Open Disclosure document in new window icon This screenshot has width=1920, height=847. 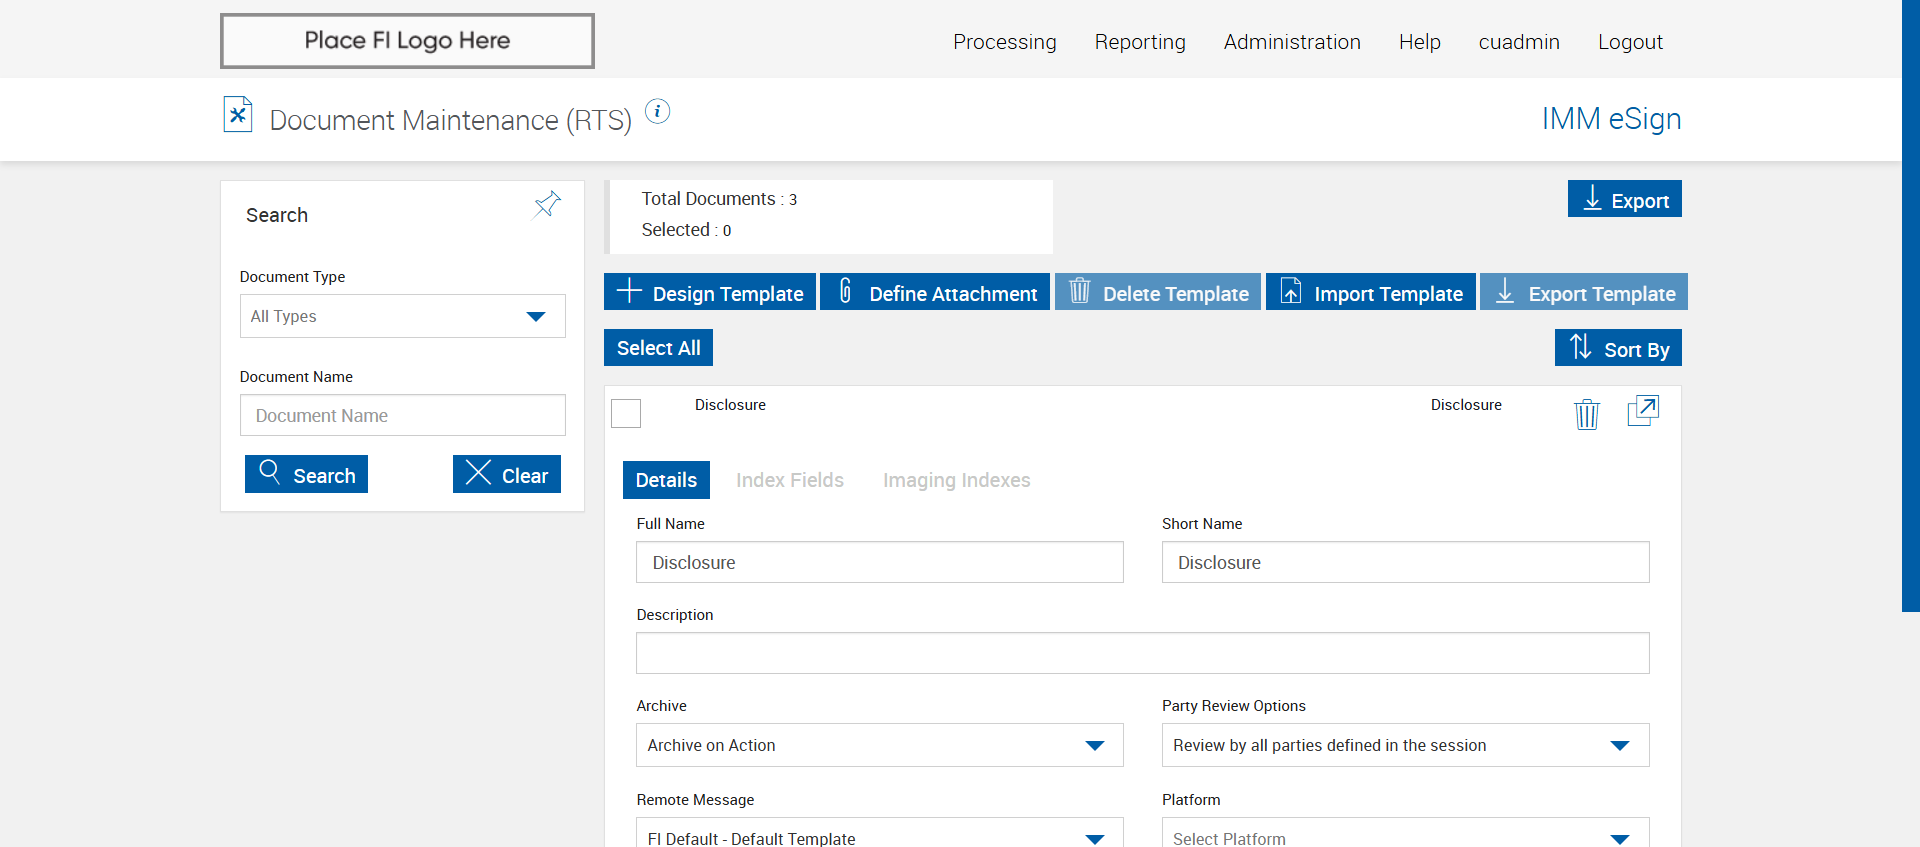click(x=1642, y=411)
